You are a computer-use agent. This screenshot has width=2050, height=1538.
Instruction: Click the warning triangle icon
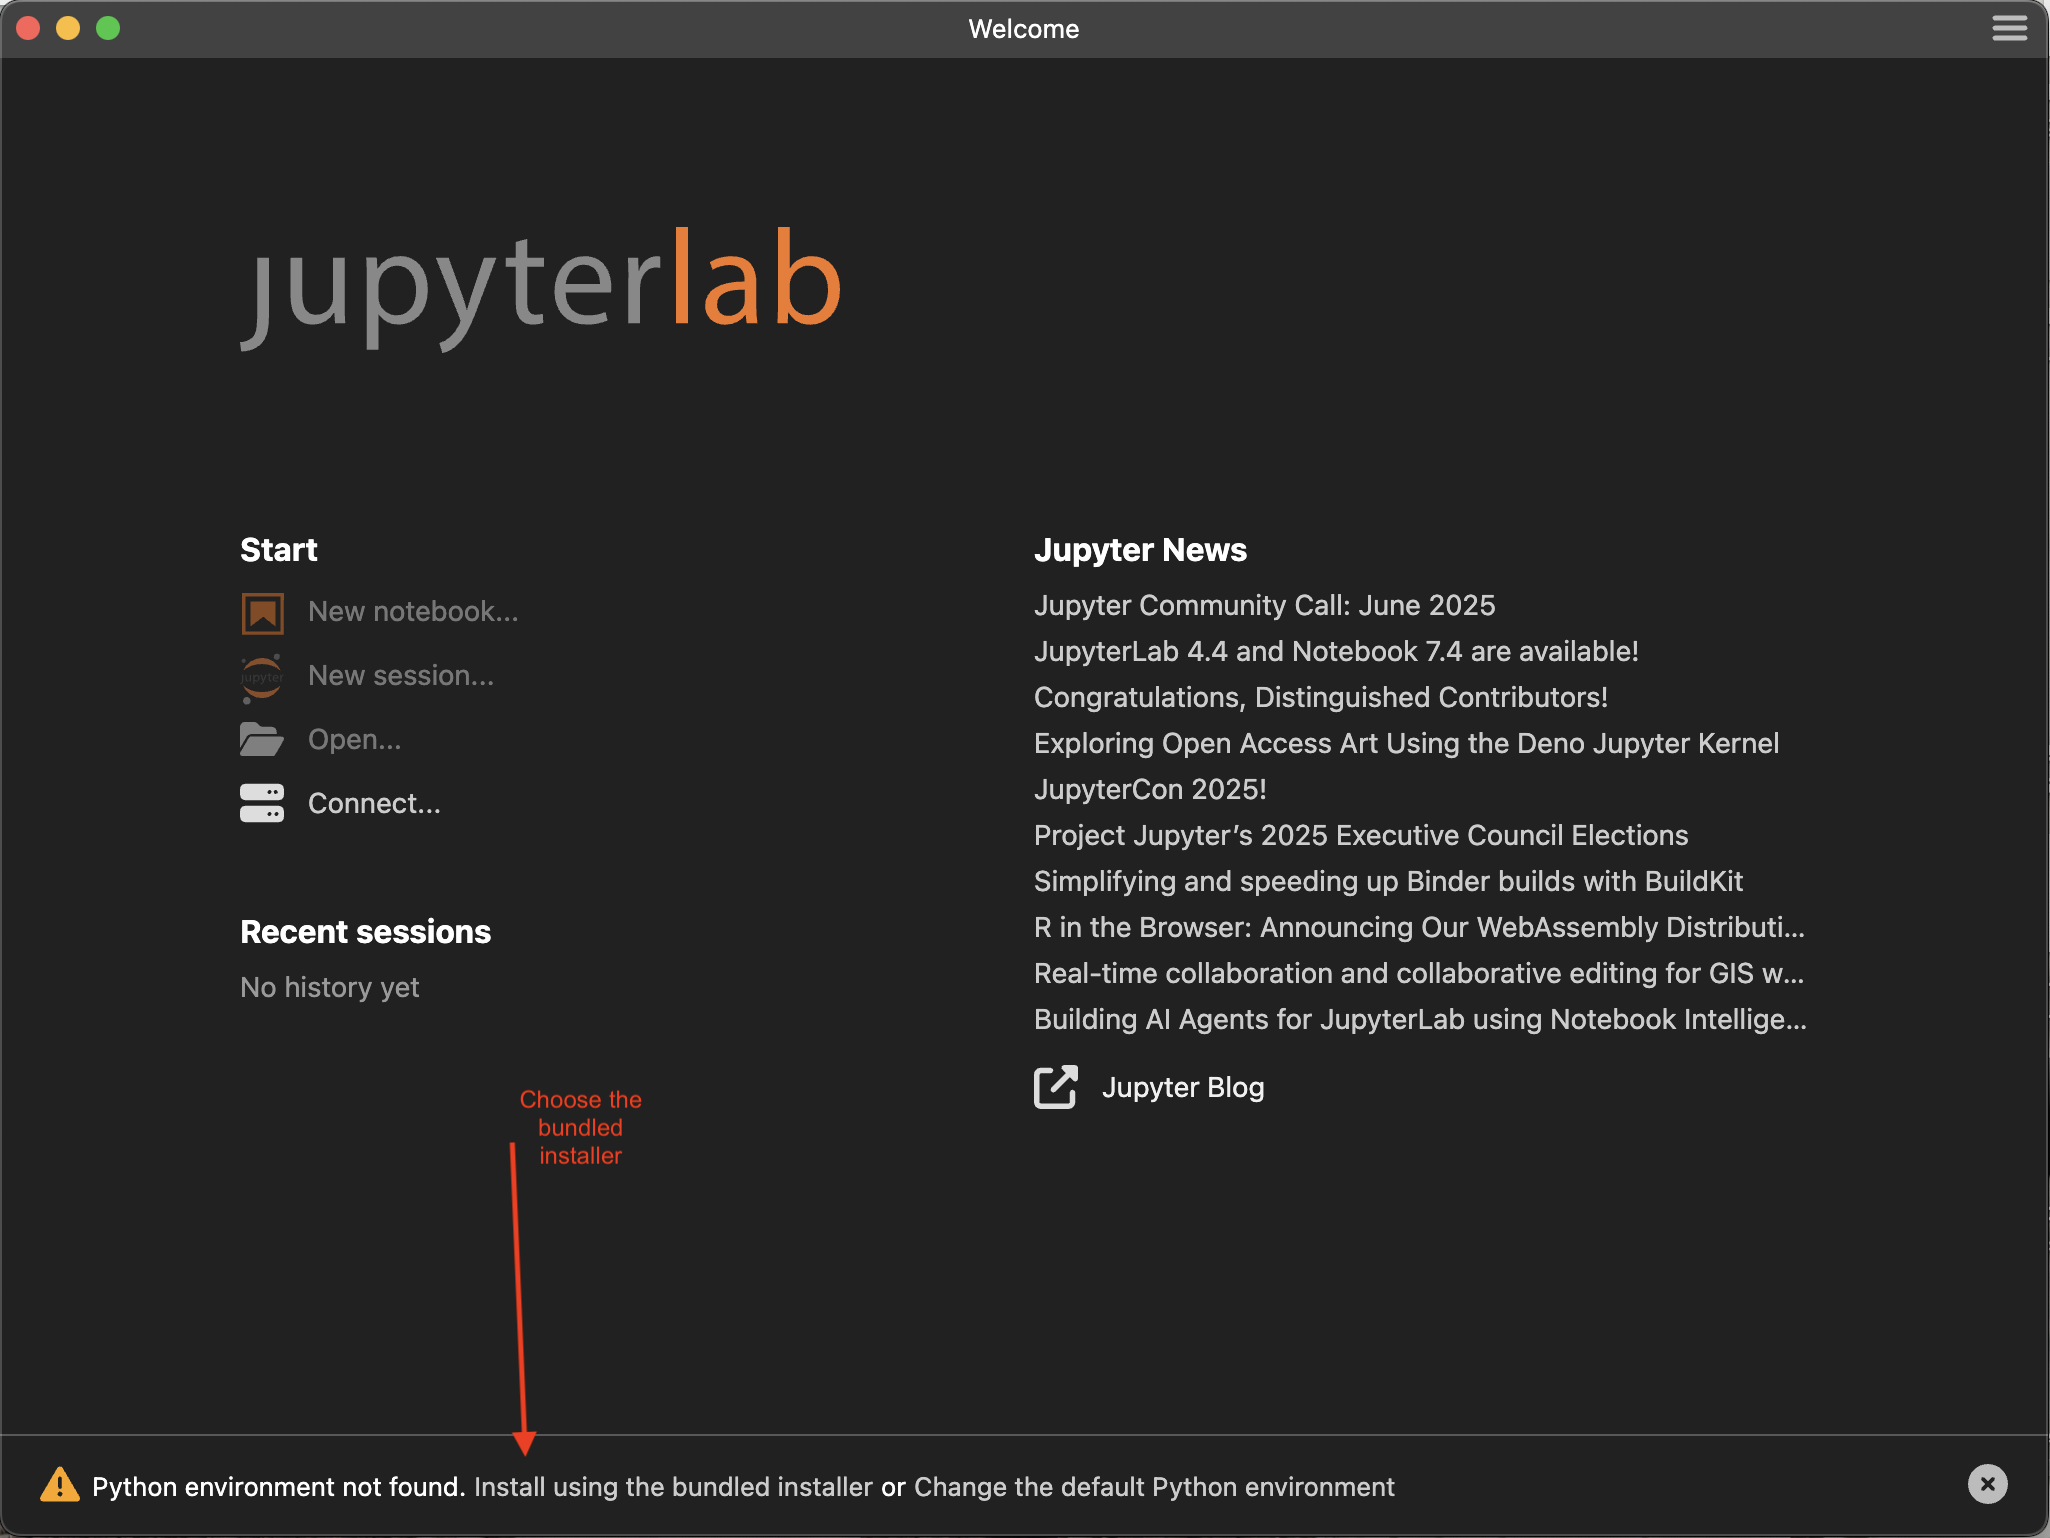(60, 1485)
